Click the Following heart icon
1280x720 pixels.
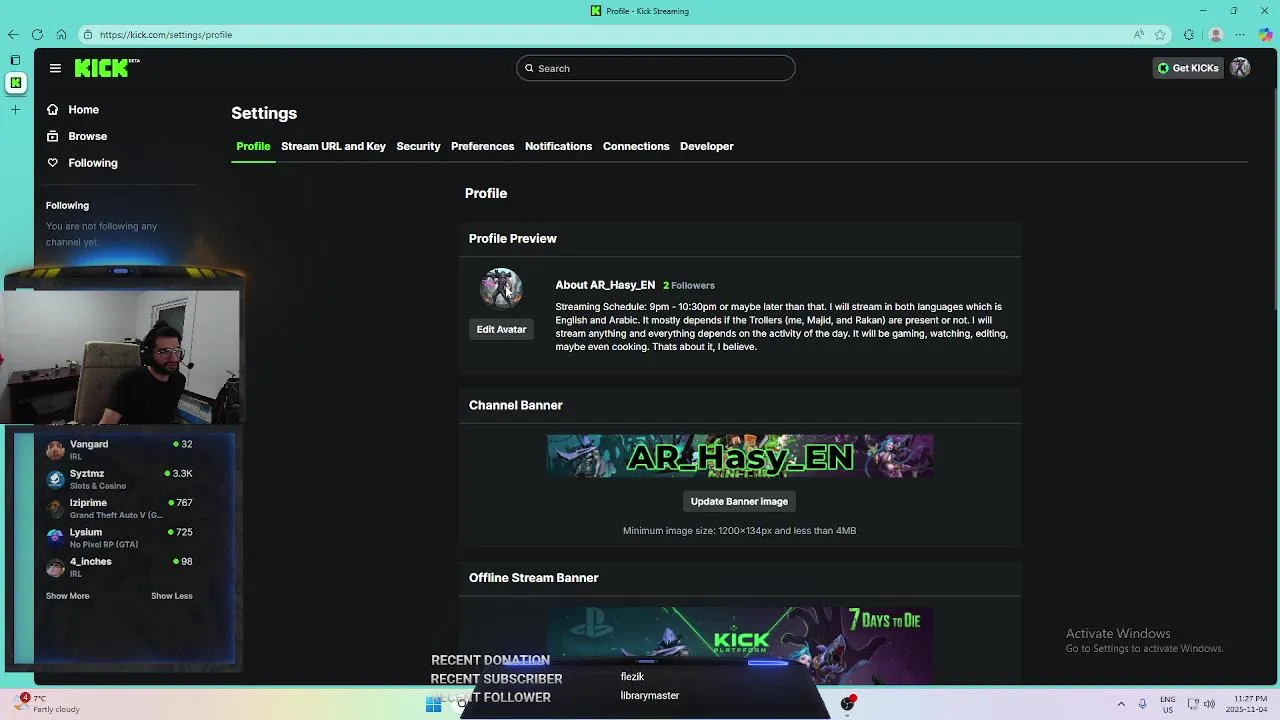pyautogui.click(x=52, y=163)
